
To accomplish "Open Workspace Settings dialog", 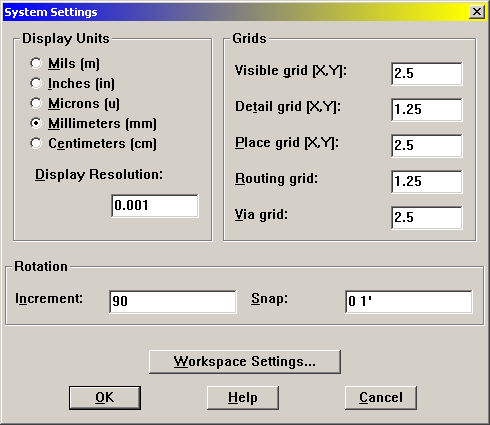I will pyautogui.click(x=245, y=362).
